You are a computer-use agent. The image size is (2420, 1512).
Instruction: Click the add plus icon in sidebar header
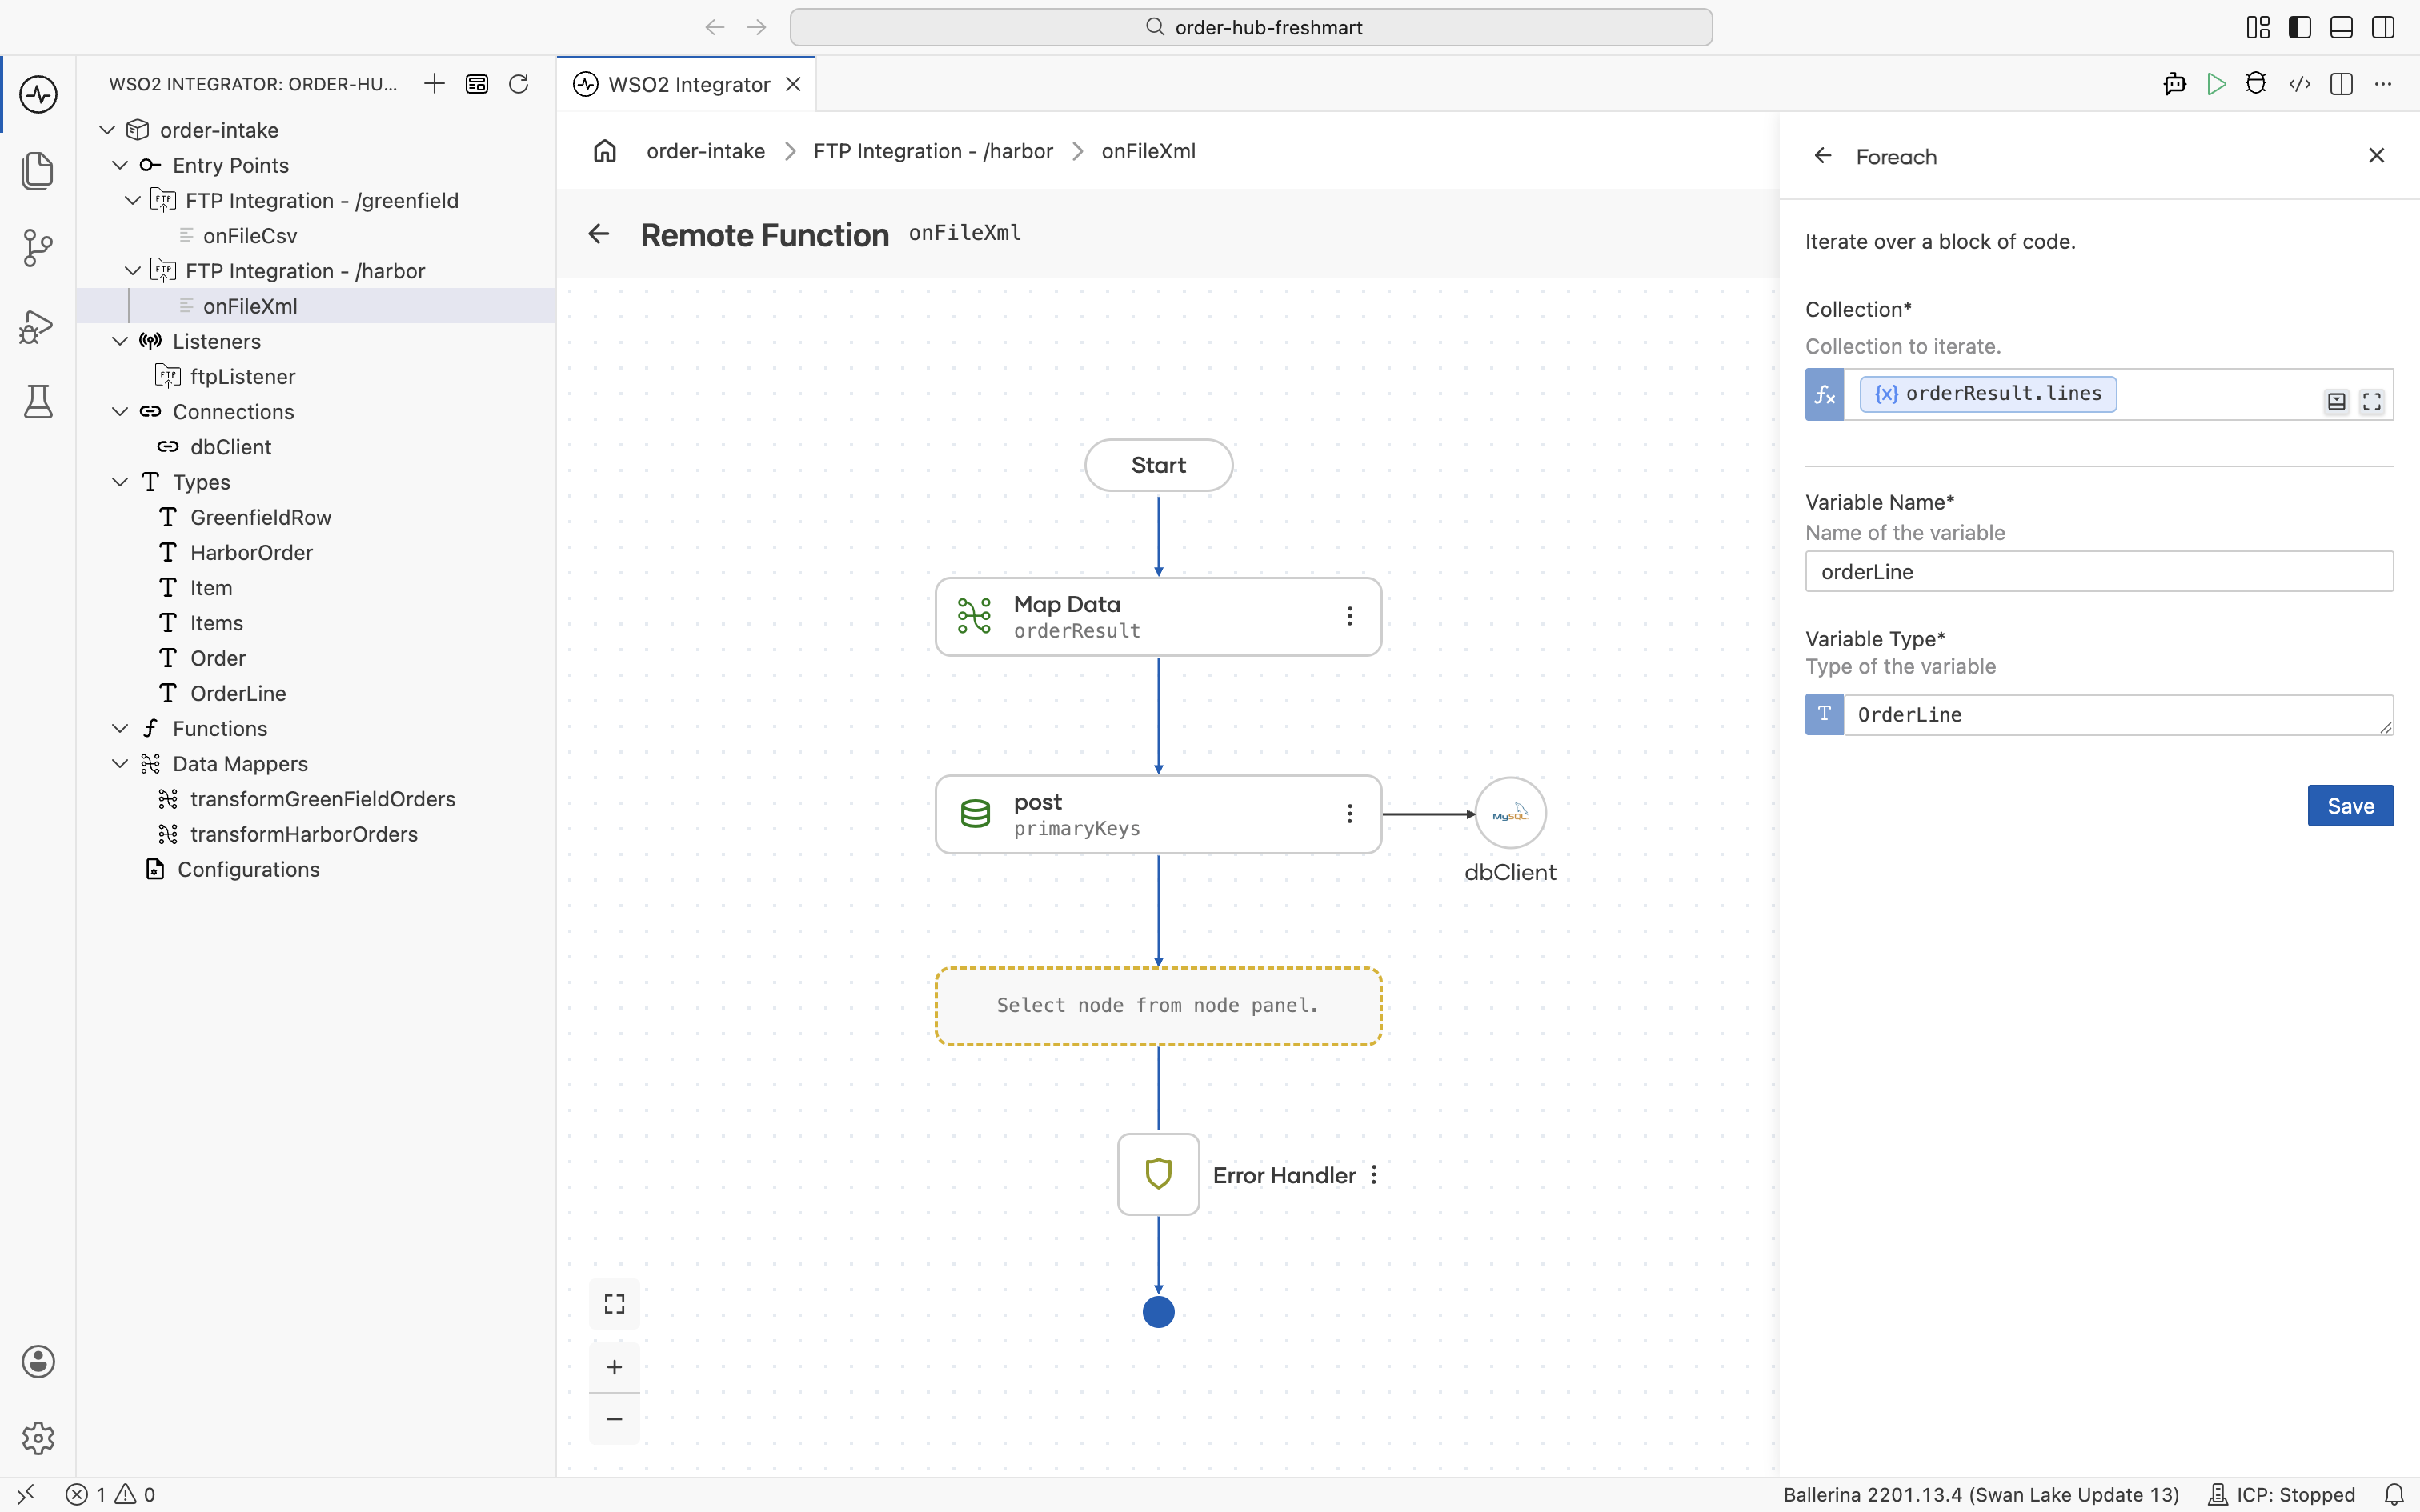[434, 84]
